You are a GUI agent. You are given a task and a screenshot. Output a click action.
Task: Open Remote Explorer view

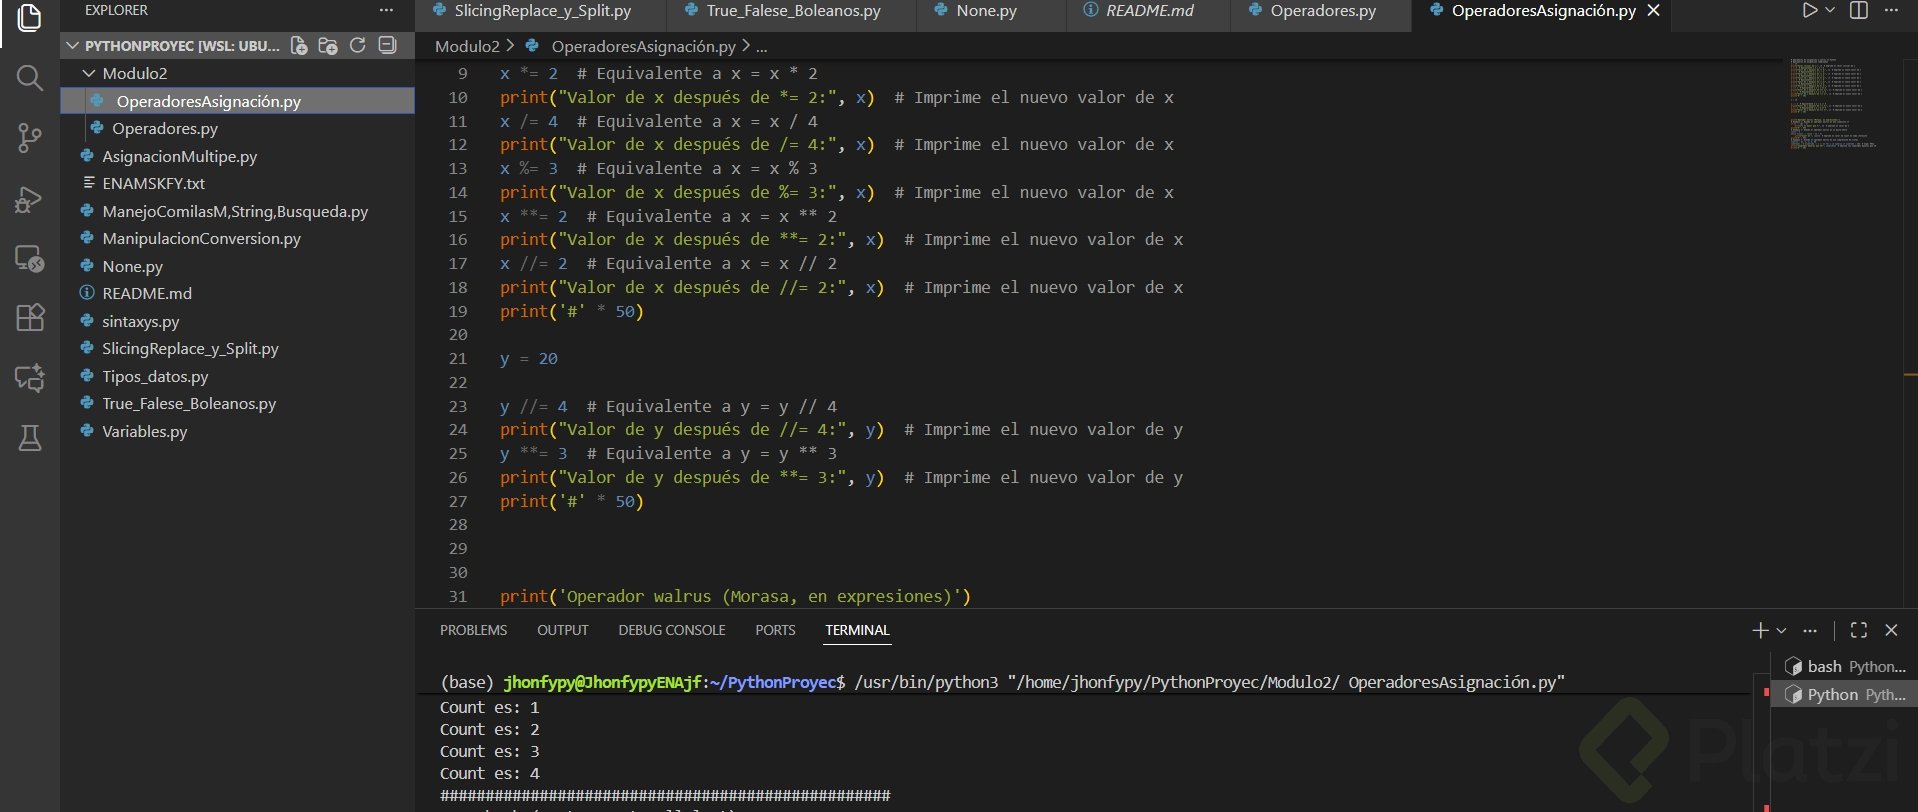tap(29, 259)
